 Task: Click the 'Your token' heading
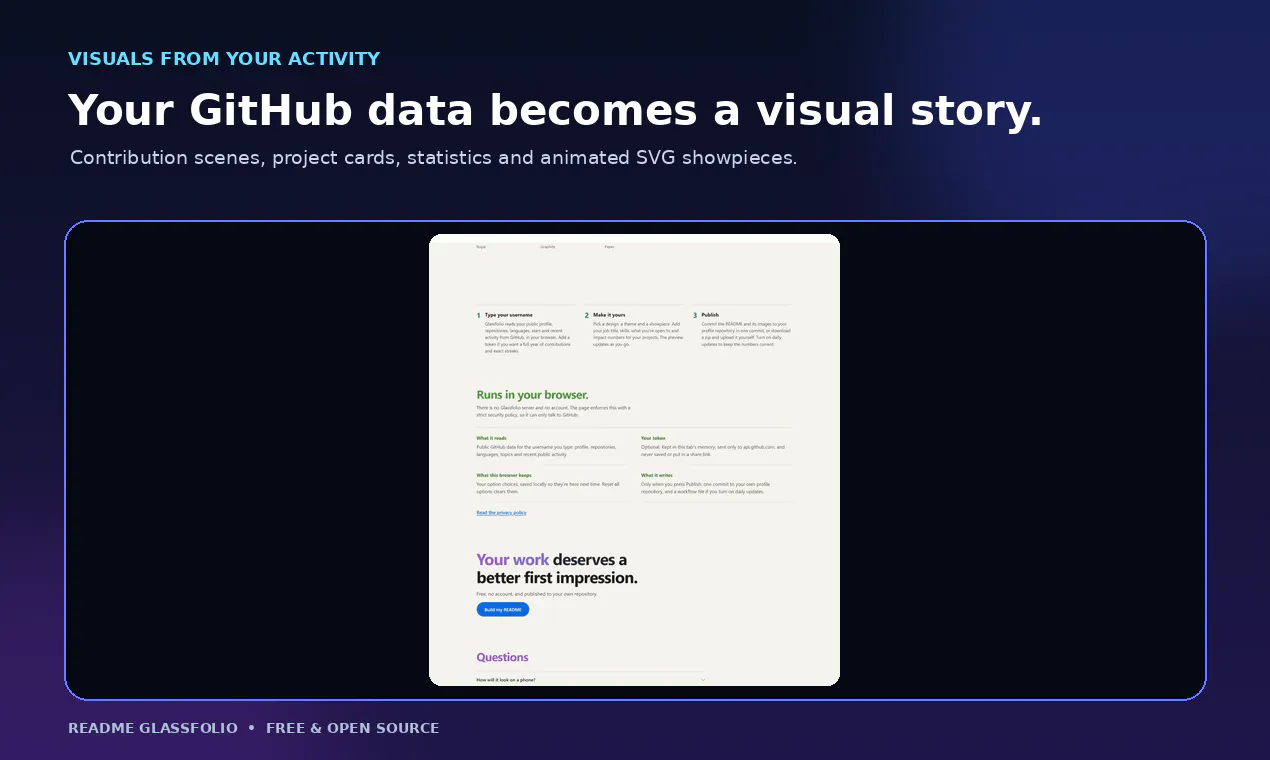pyautogui.click(x=653, y=438)
